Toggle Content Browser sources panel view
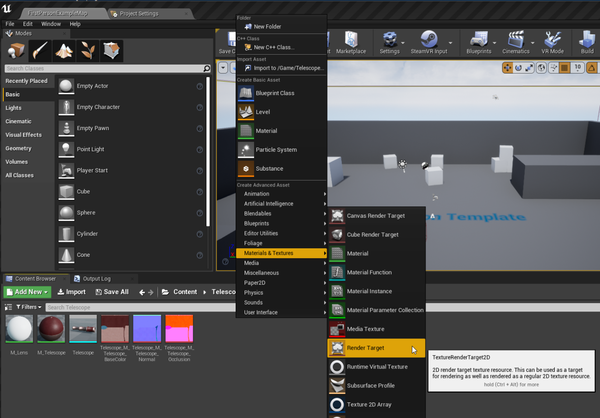Viewport: 600px width, 418px height. (x=8, y=307)
